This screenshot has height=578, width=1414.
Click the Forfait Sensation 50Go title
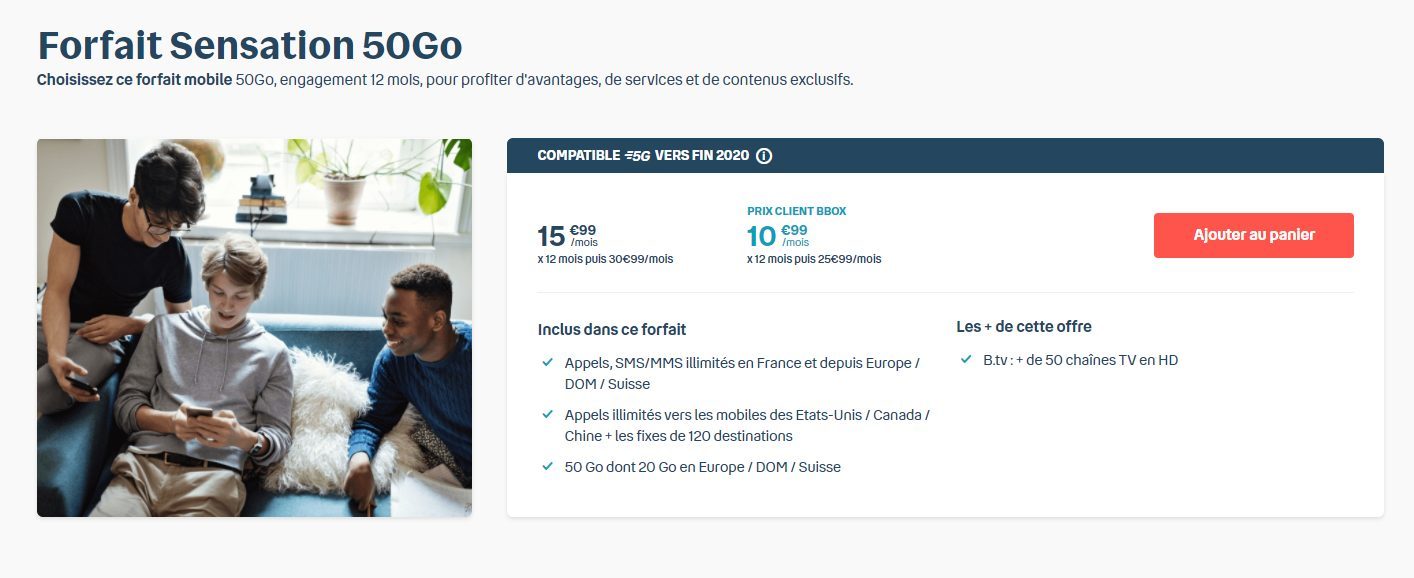249,45
